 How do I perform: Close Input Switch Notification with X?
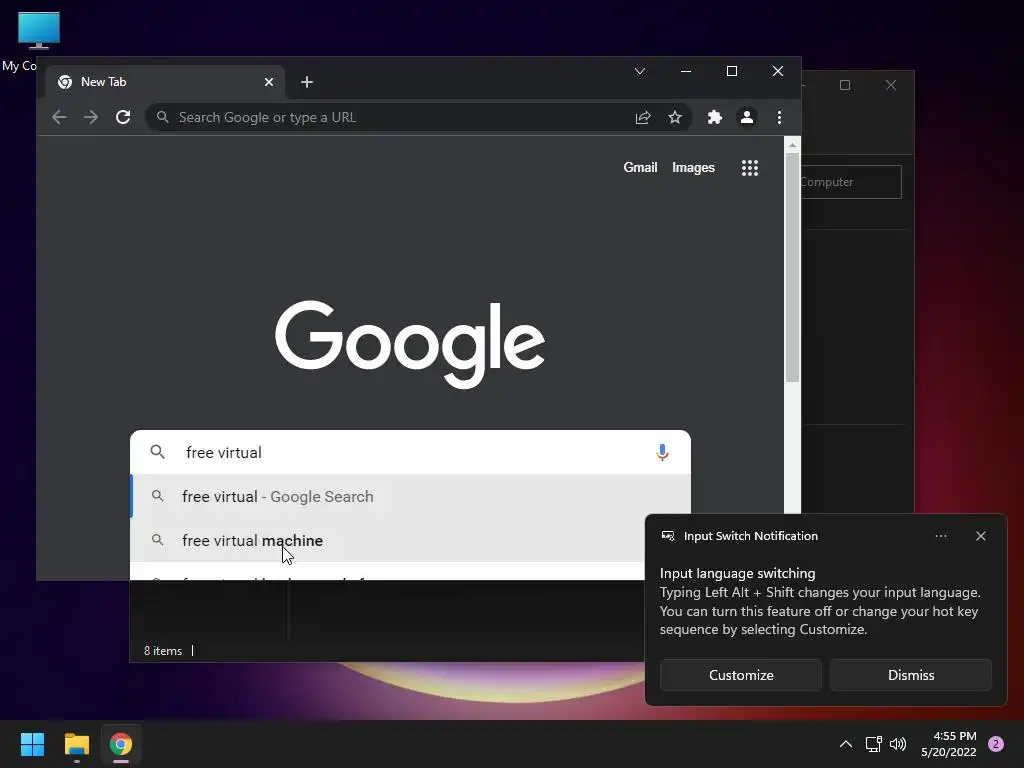point(980,536)
